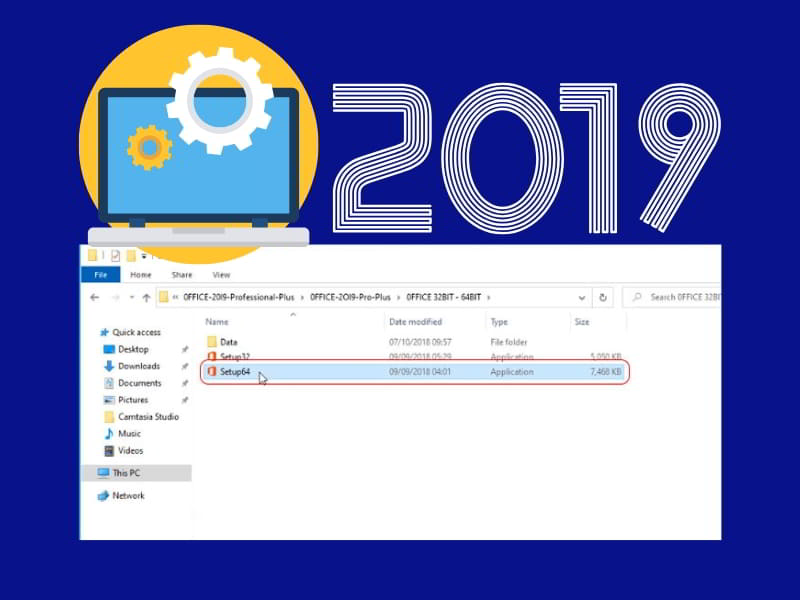
Task: Click the Music sidebar icon
Action: pos(107,433)
